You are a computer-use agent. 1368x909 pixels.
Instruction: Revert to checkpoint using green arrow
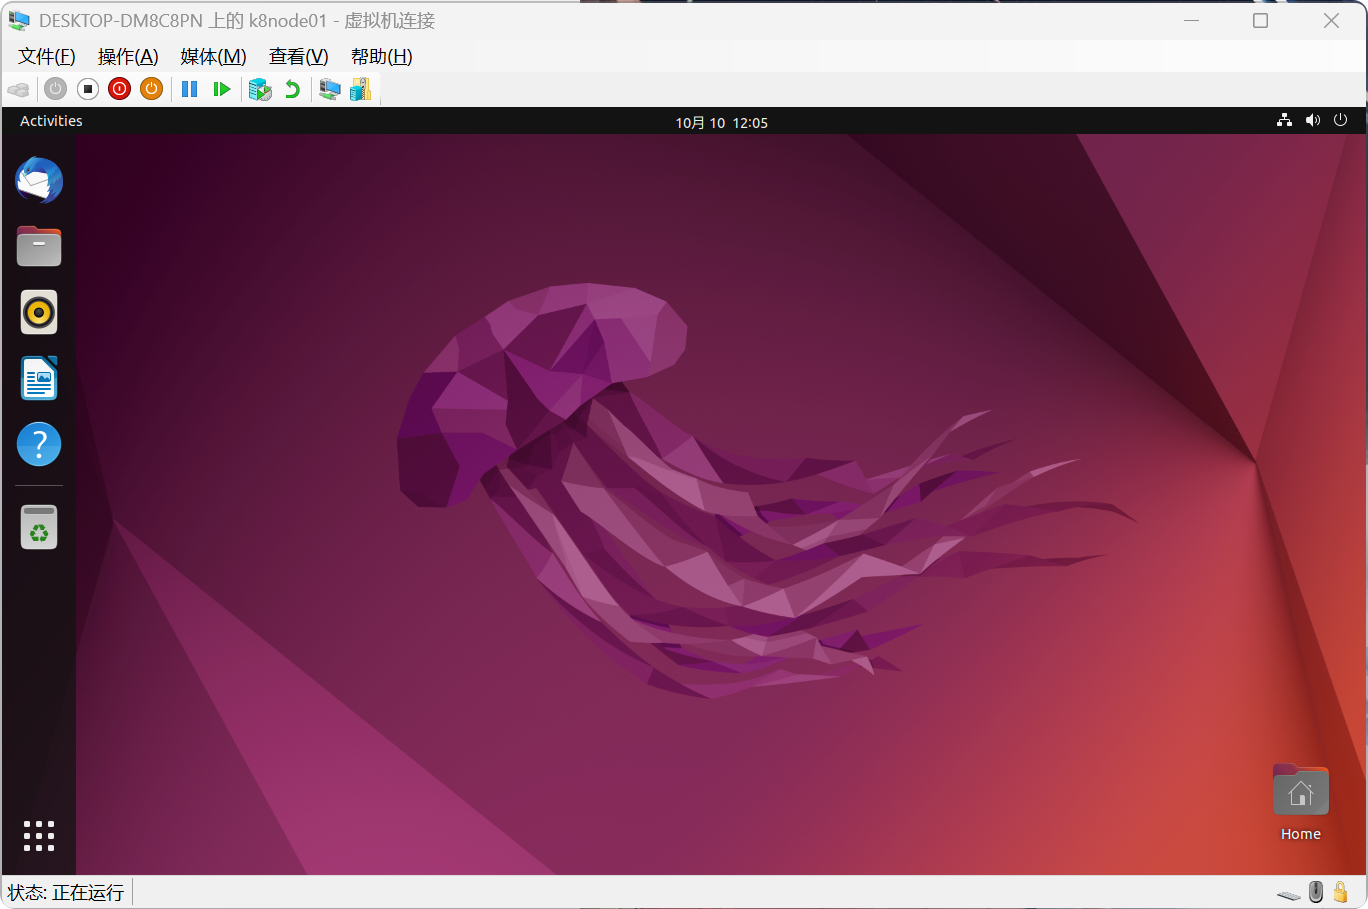click(x=292, y=89)
